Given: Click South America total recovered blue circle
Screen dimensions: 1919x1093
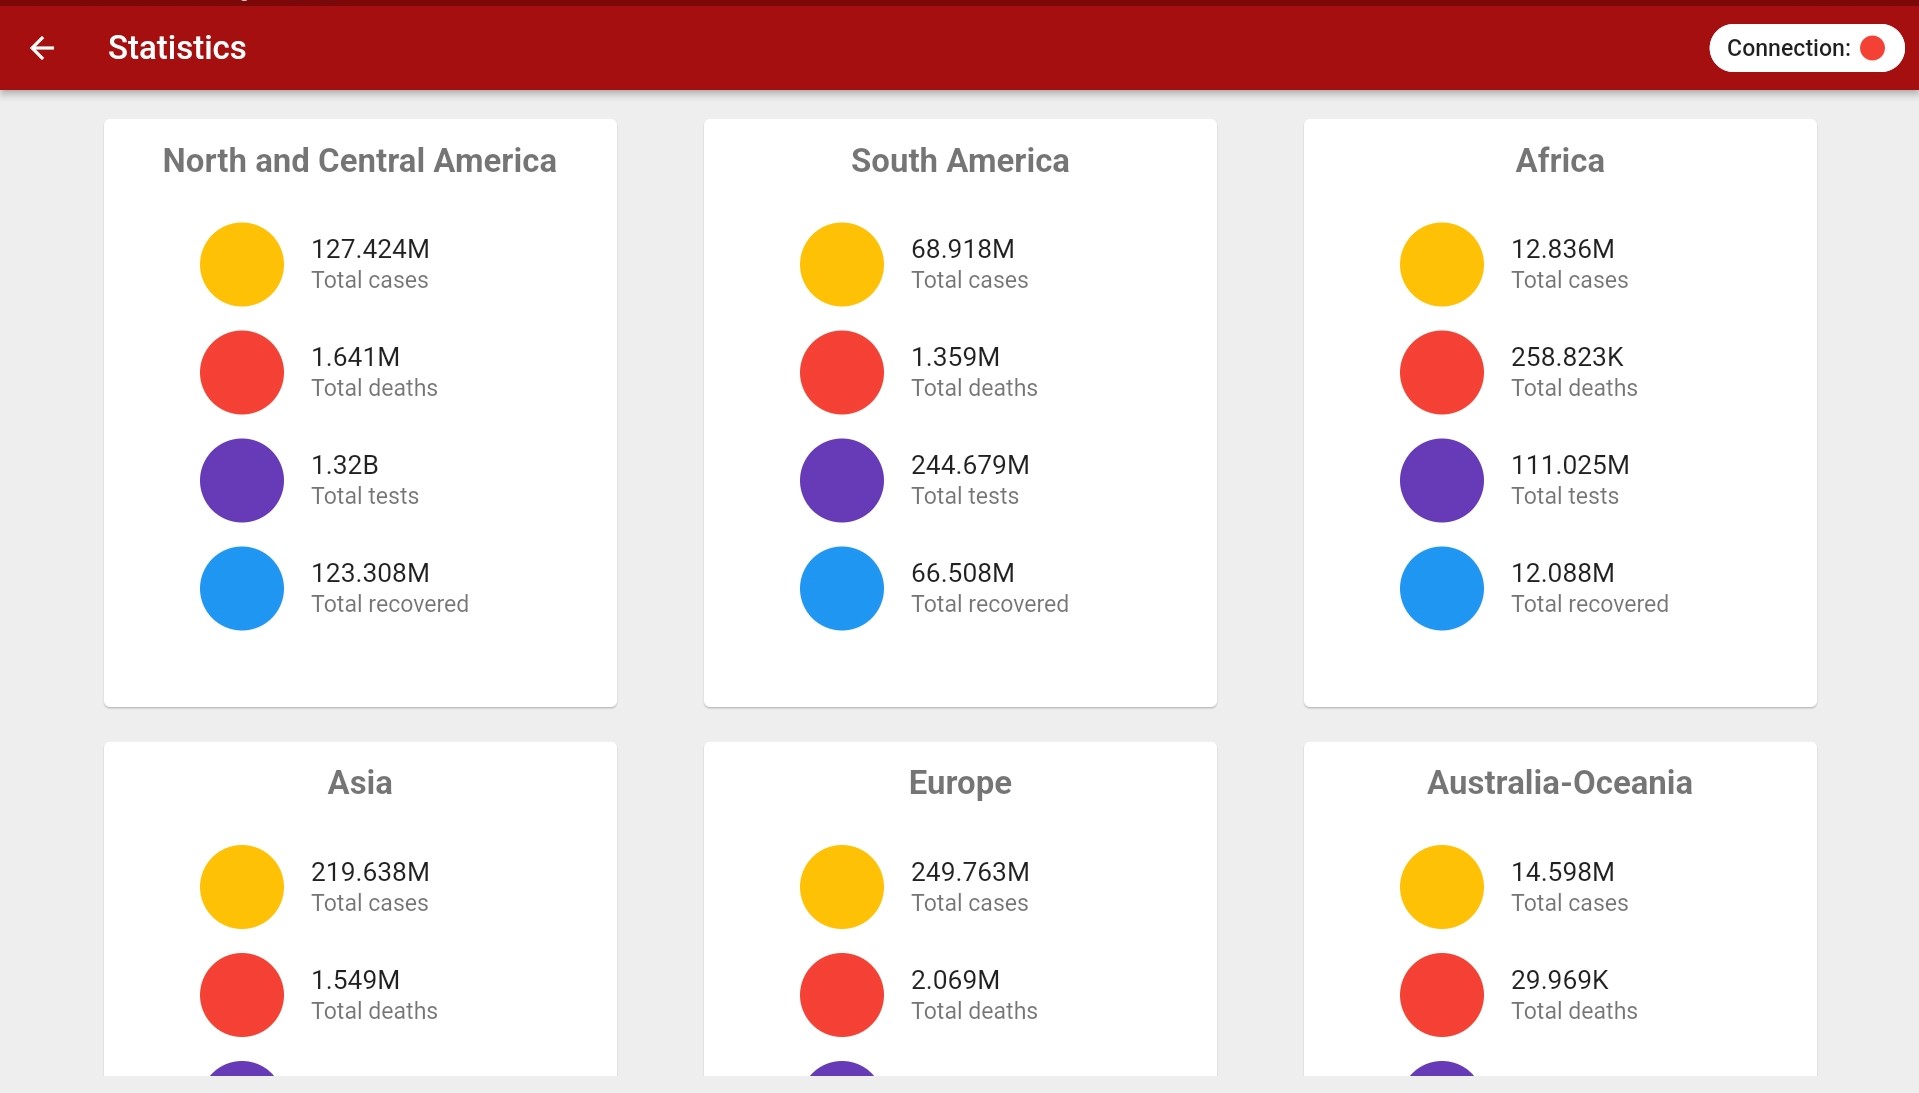Looking at the screenshot, I should coord(842,588).
